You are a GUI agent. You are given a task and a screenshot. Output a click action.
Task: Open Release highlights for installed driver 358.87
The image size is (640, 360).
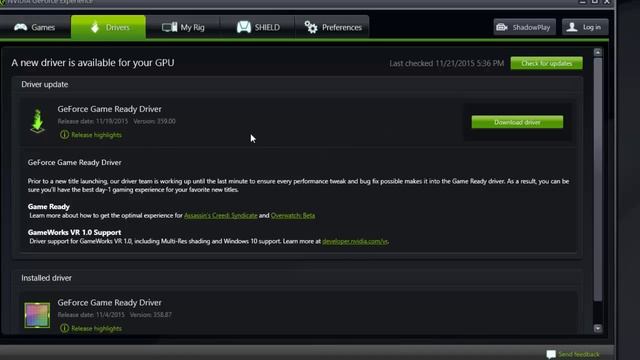(x=96, y=329)
